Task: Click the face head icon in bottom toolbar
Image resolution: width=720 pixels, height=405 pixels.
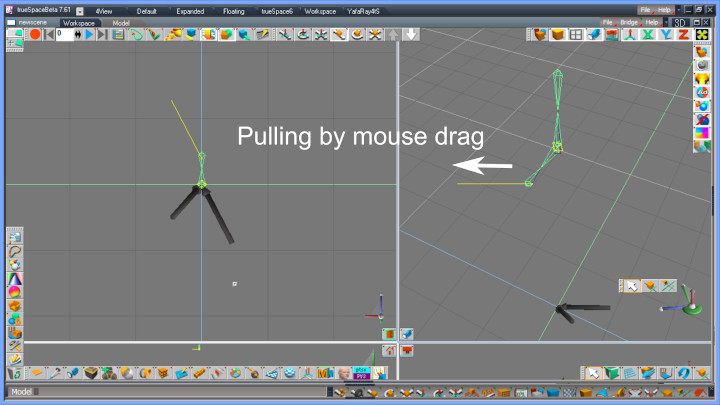Action: coord(343,373)
